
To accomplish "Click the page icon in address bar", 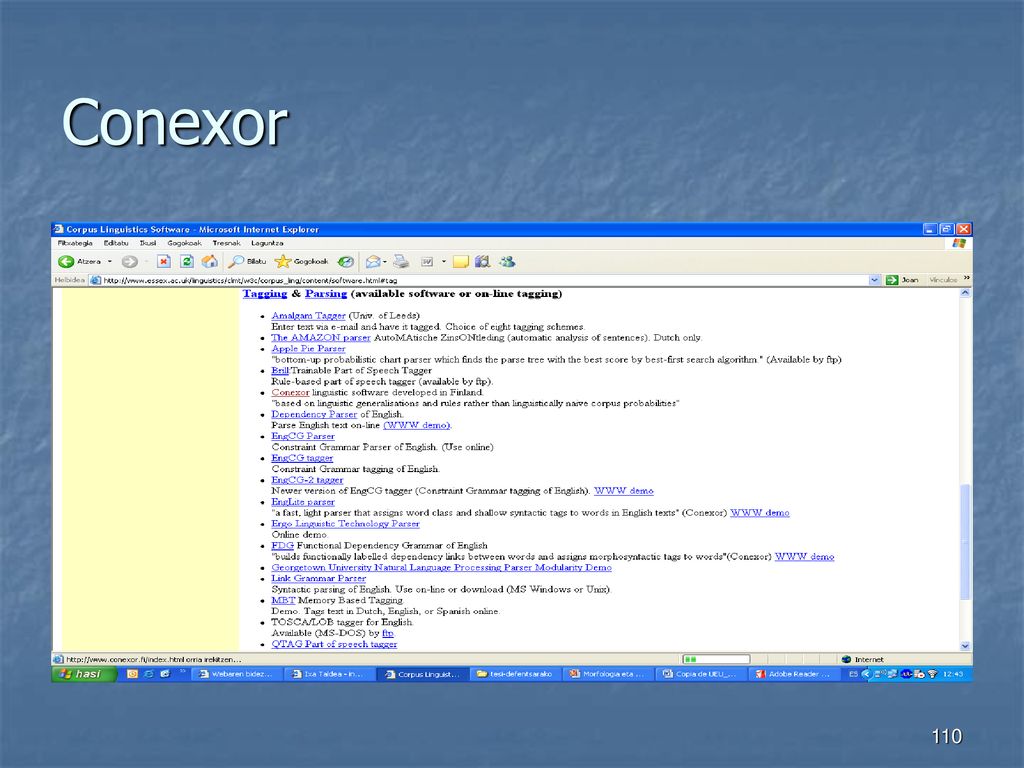I will point(95,280).
